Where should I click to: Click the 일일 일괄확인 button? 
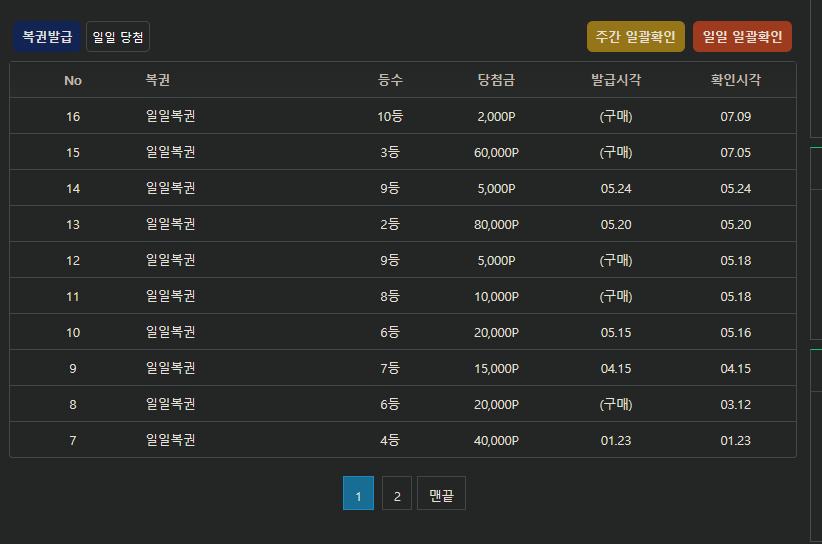pos(742,37)
